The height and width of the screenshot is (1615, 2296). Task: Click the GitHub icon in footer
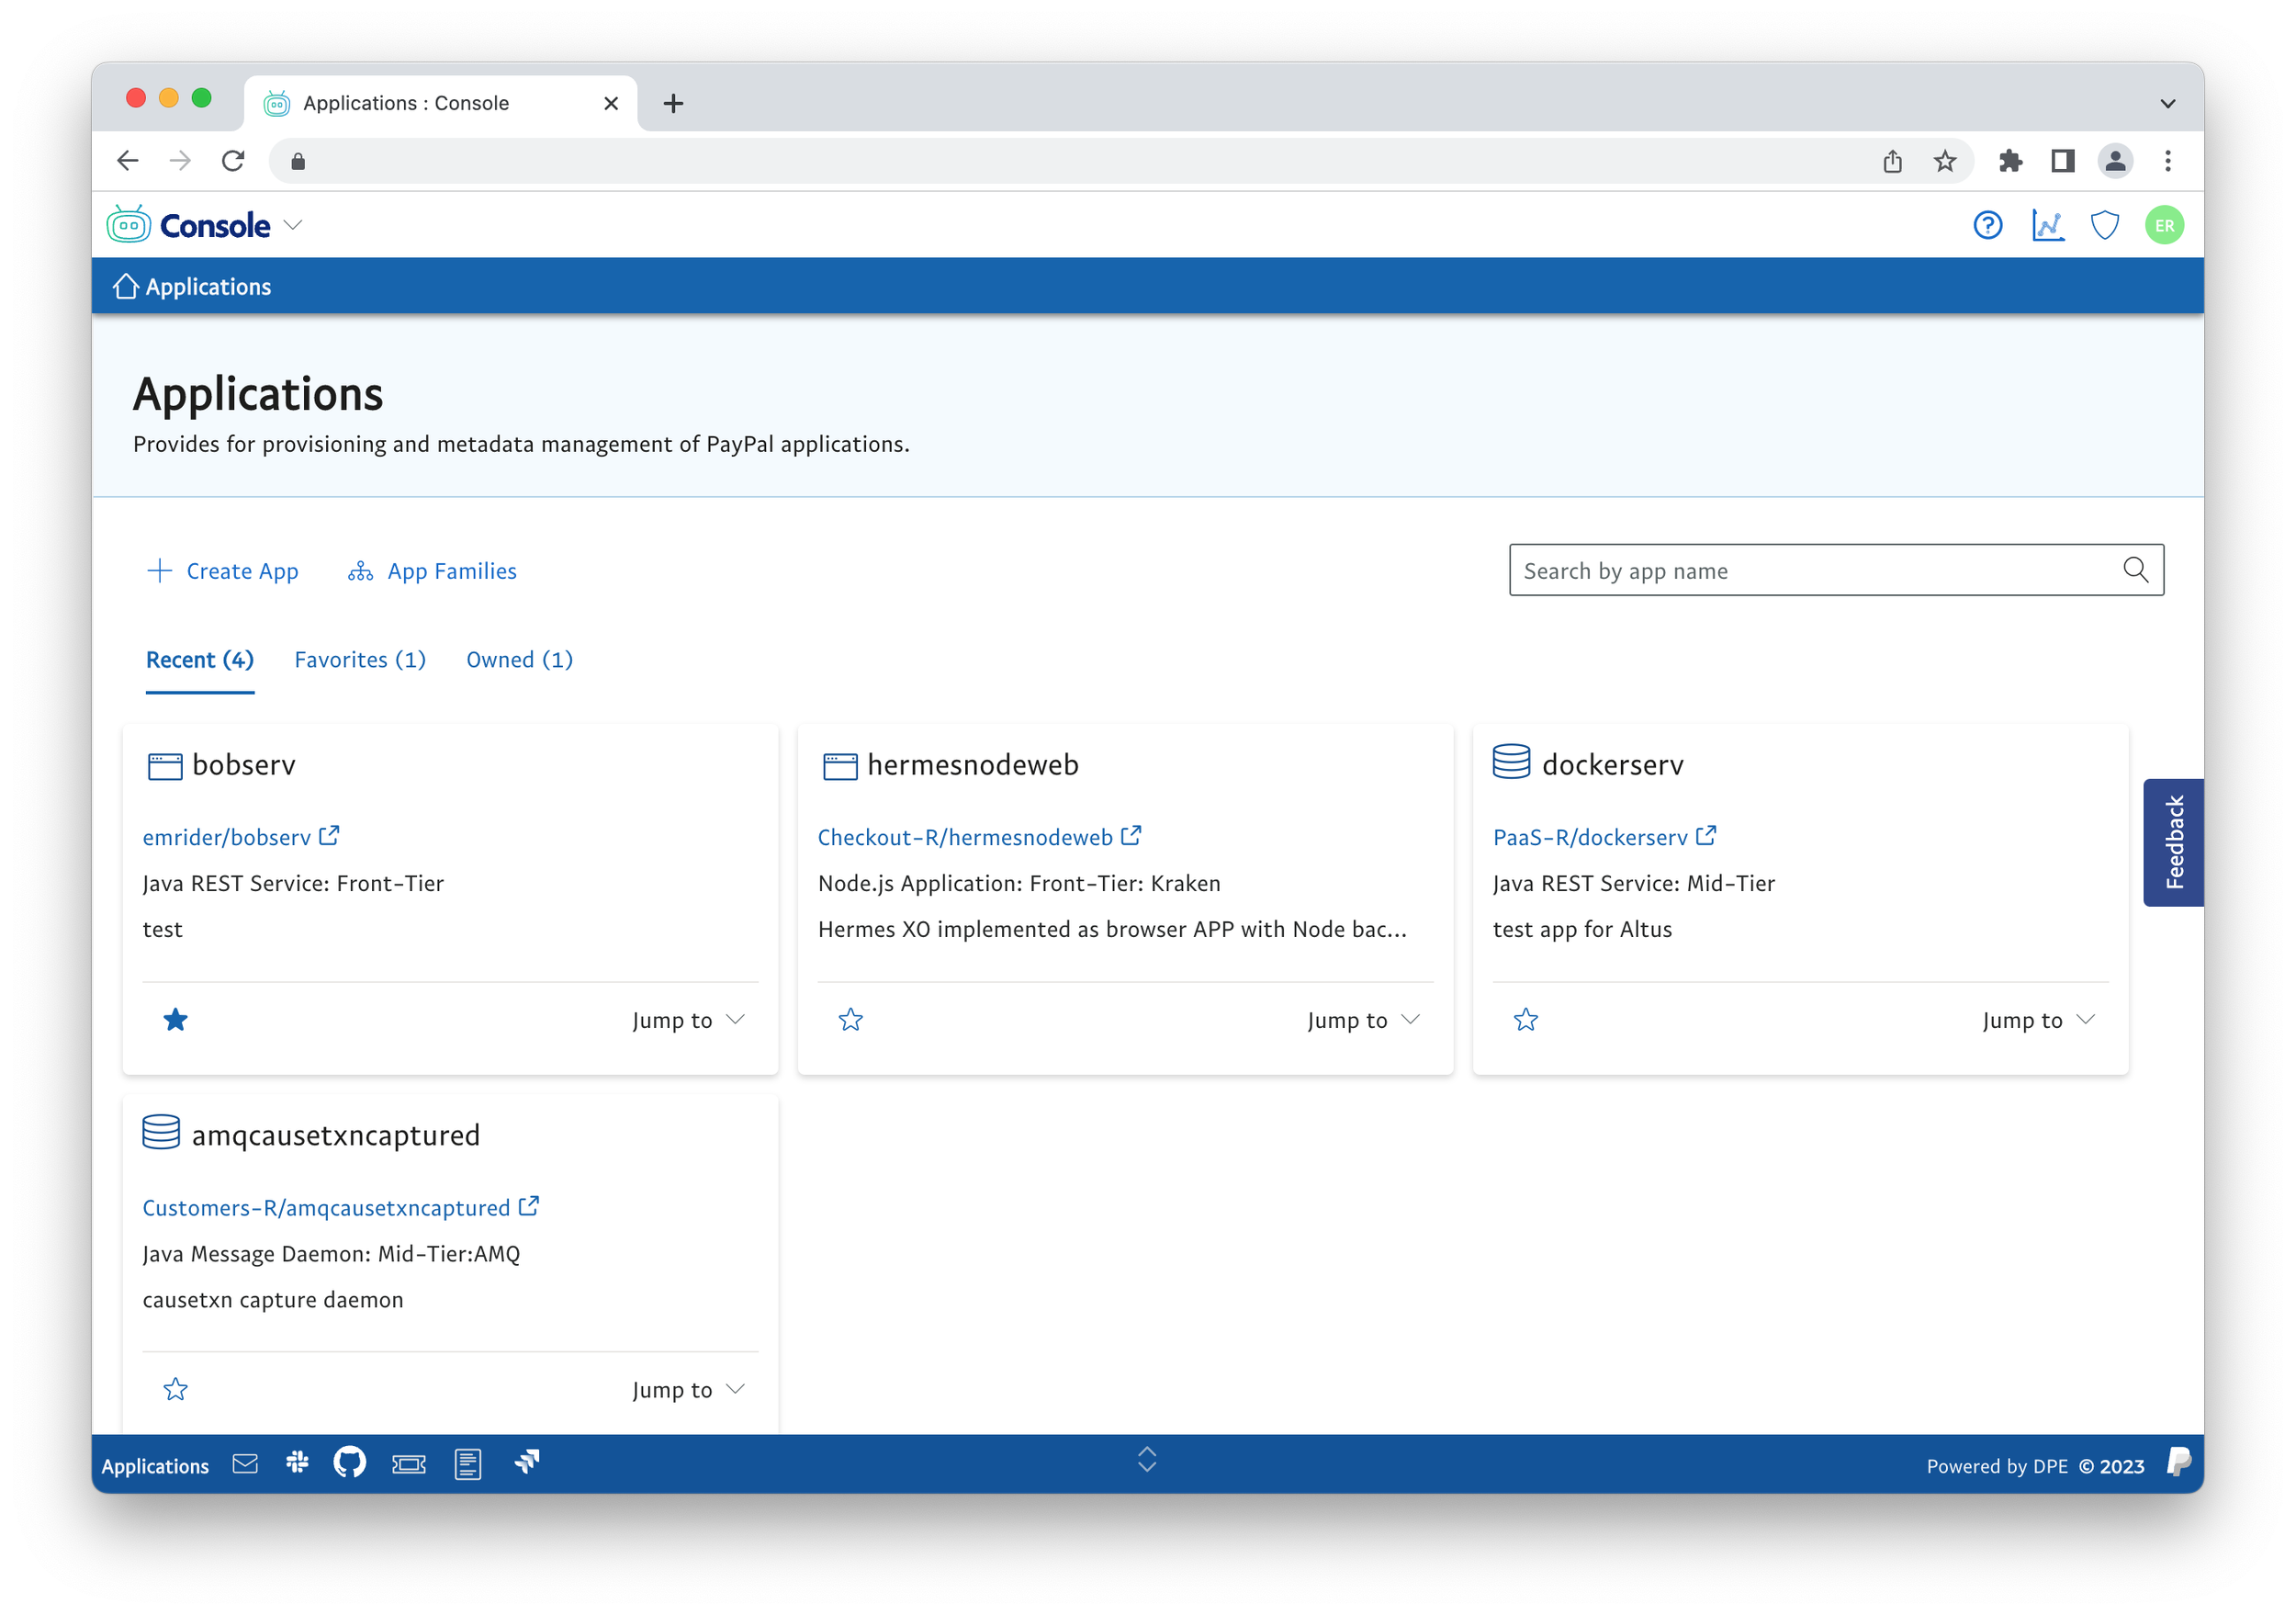click(x=349, y=1463)
